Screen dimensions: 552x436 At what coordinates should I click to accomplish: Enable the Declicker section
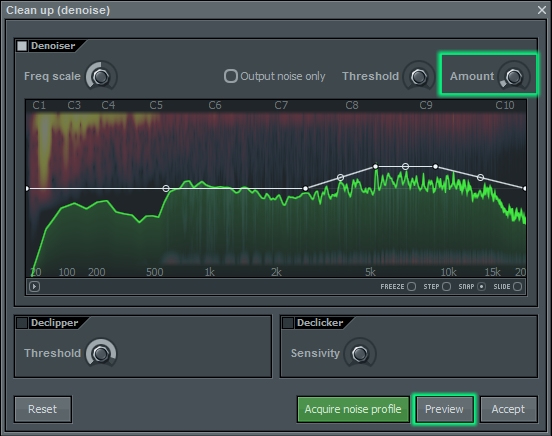click(288, 323)
